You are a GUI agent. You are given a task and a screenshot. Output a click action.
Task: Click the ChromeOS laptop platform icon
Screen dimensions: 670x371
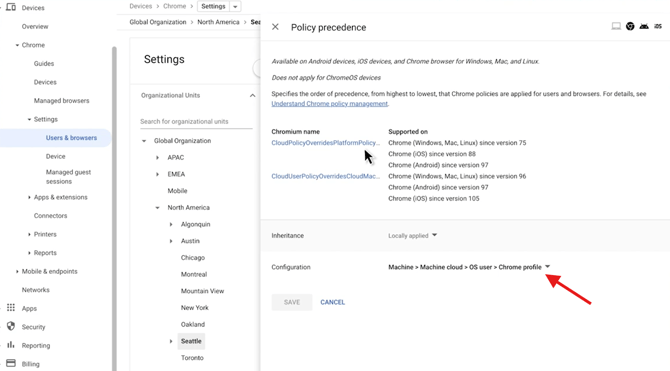tap(616, 26)
